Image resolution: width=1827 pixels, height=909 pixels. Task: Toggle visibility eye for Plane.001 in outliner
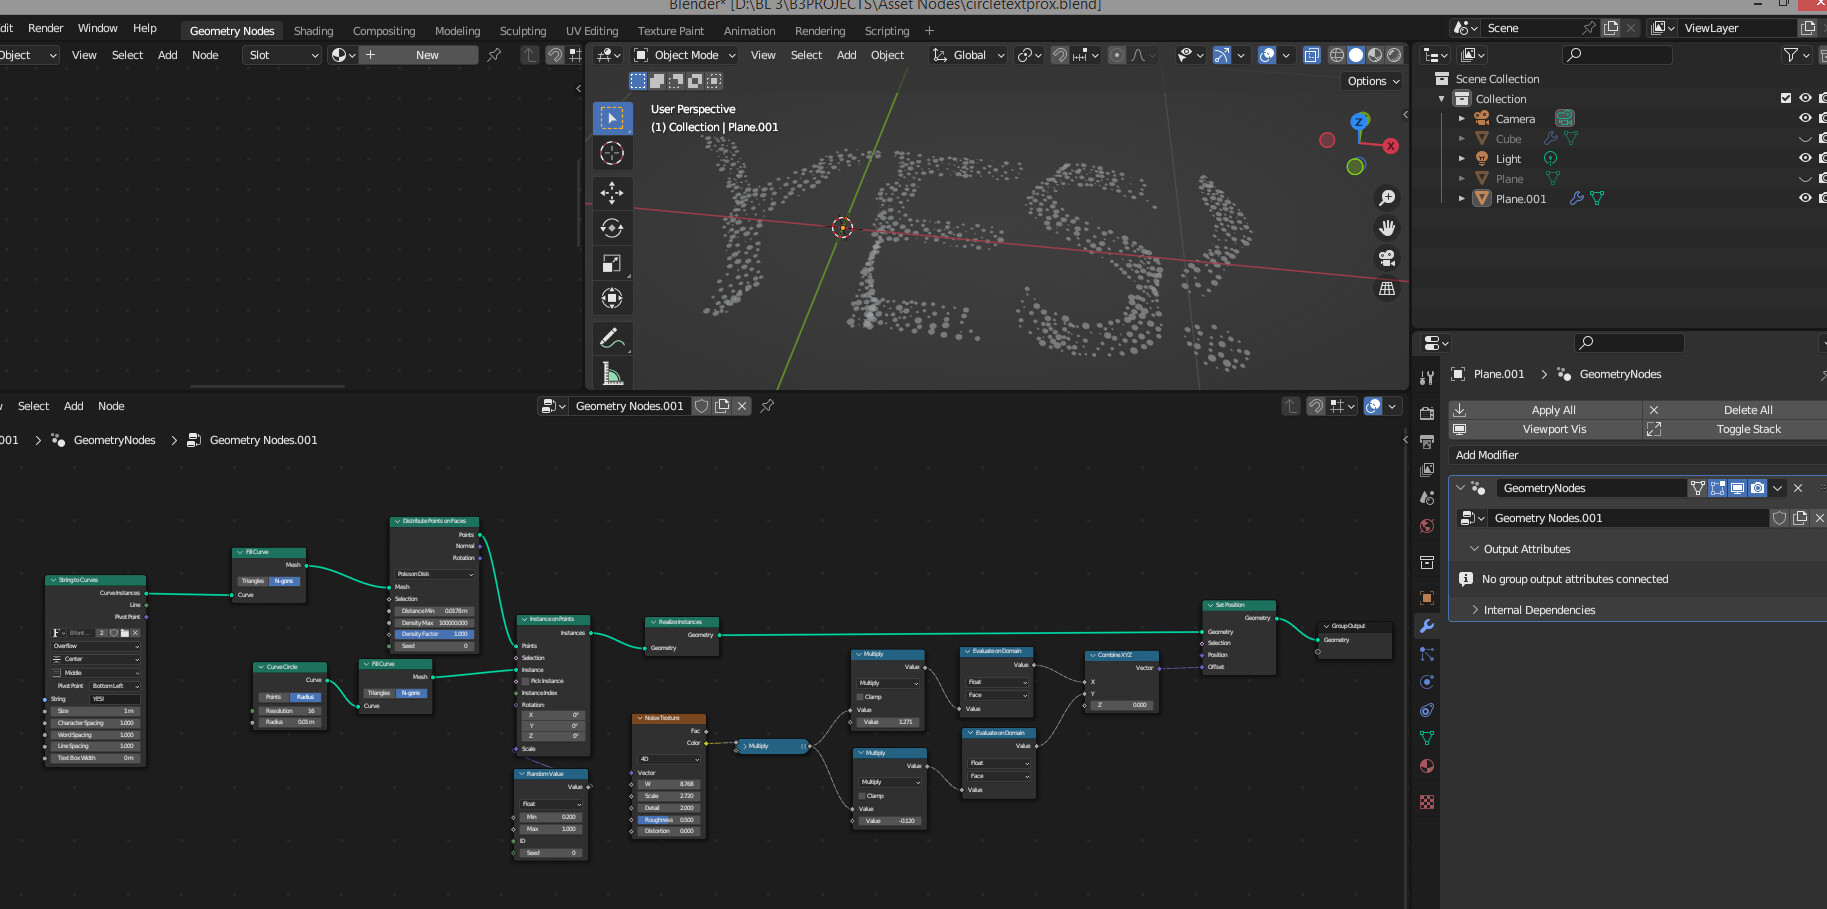[x=1805, y=198]
